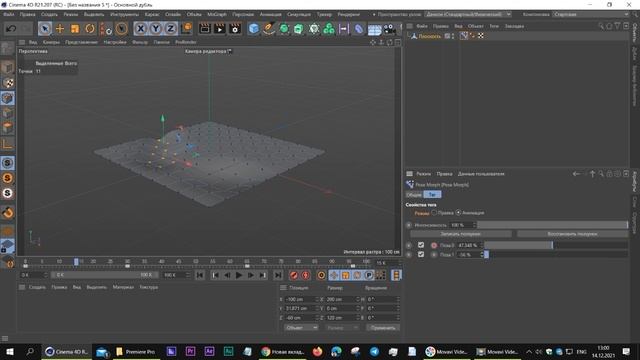Click the up arrow in Attribute Manager
Viewport: 640px width, 360px height.
(592, 174)
